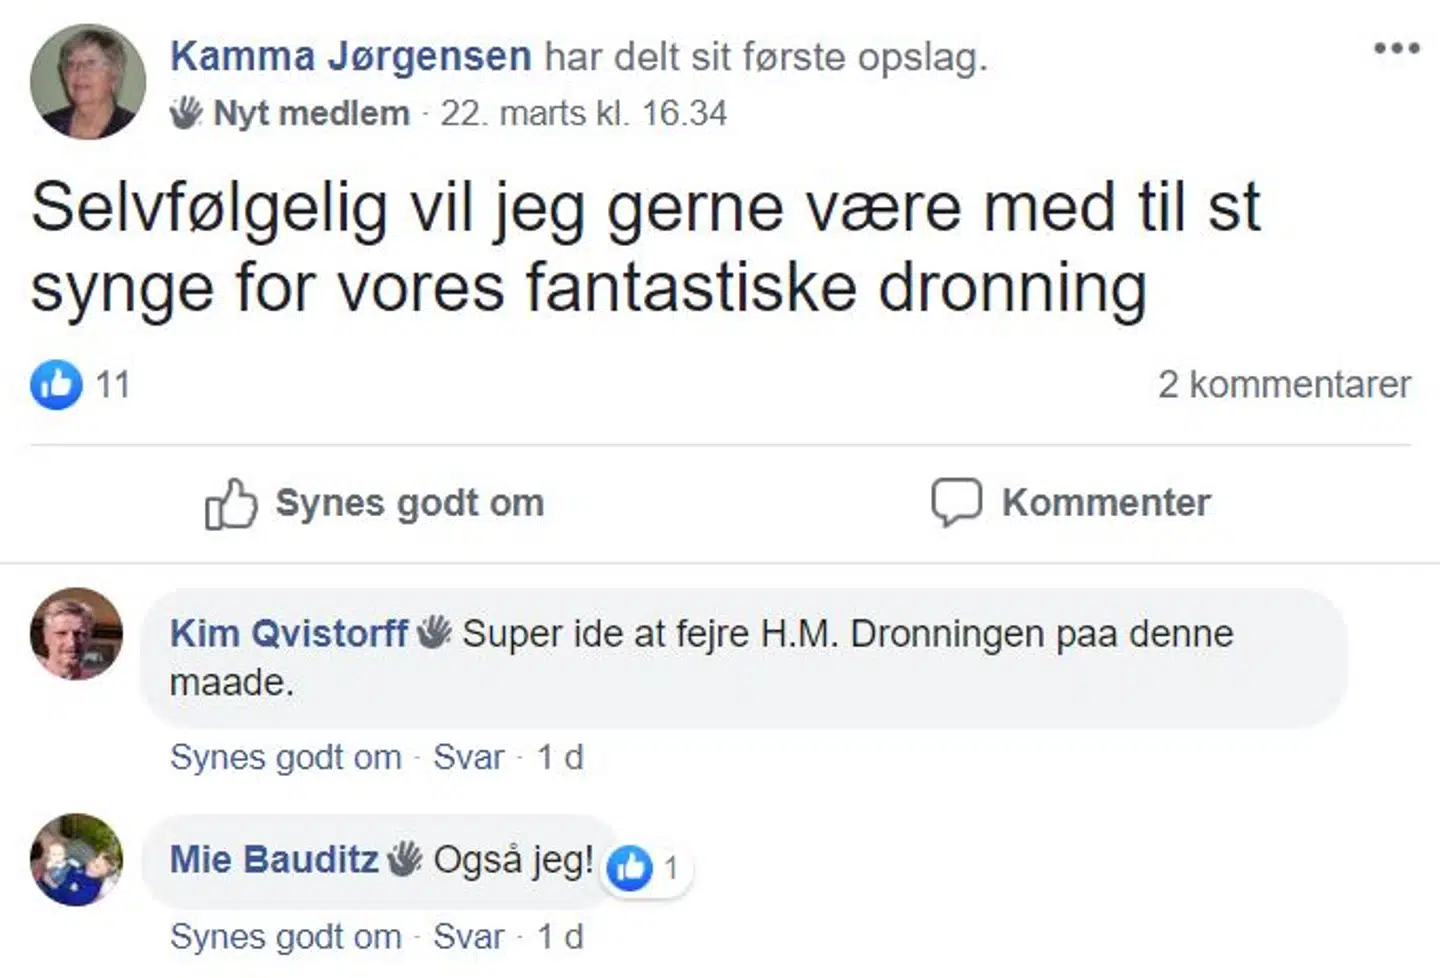
Task: Open the three-dots post options menu
Action: pos(1396,48)
